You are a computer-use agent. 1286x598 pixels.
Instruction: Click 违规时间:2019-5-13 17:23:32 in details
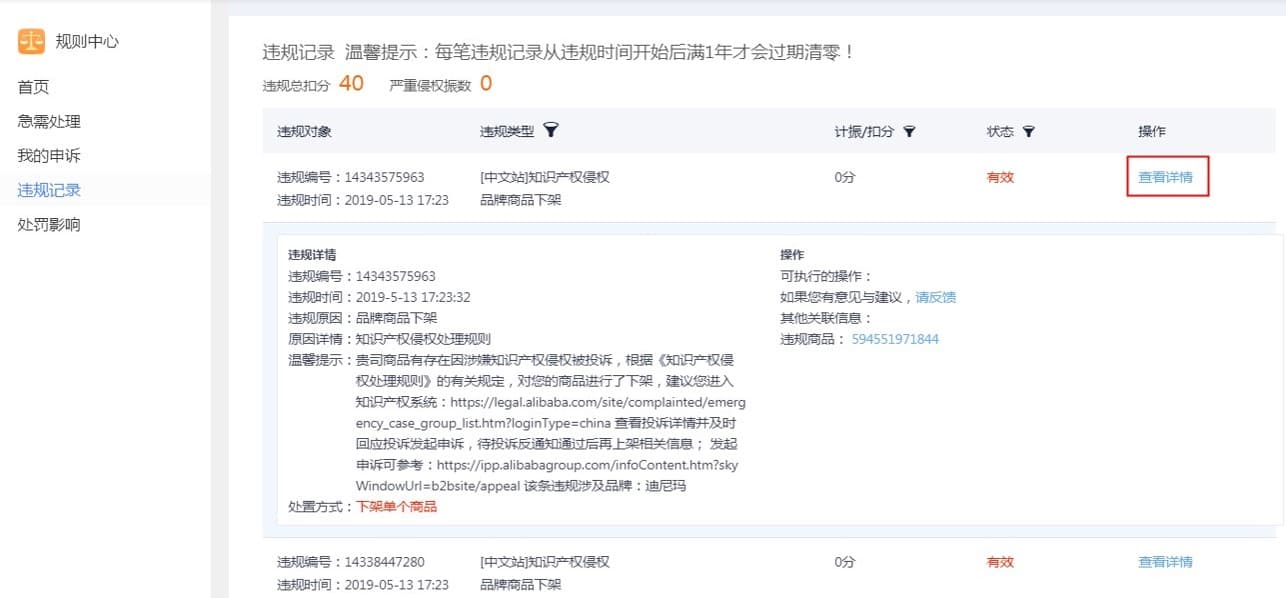click(380, 297)
